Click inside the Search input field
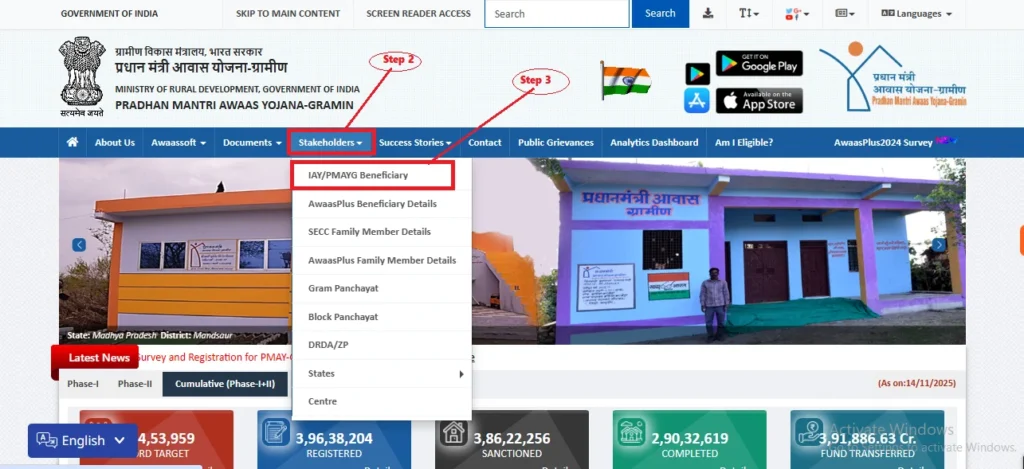Screen dimensions: 1024x469 (x=557, y=14)
